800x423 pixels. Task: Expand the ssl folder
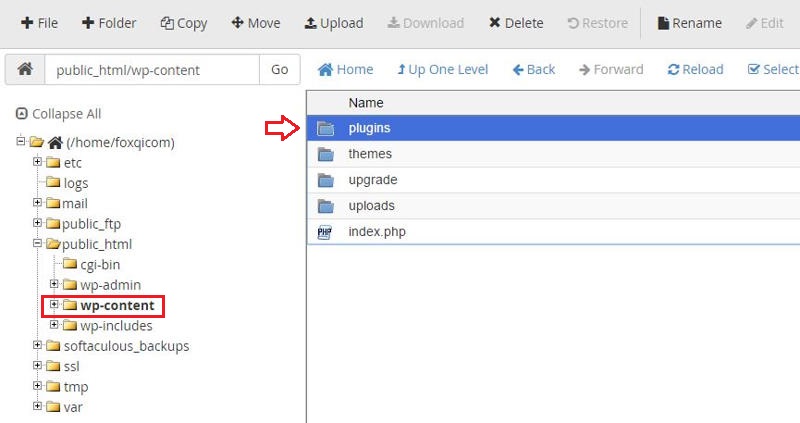click(x=37, y=365)
